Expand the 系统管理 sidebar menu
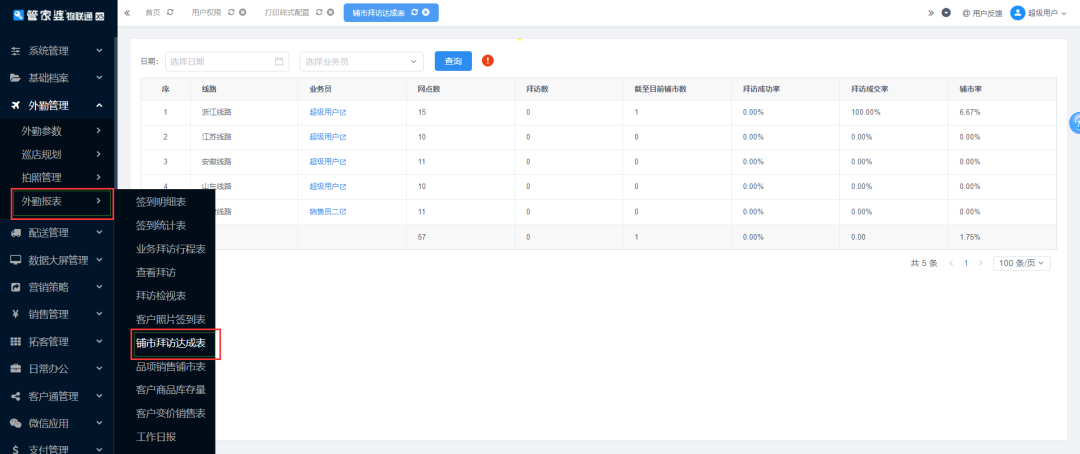Viewport: 1080px width, 454px height. coord(56,50)
